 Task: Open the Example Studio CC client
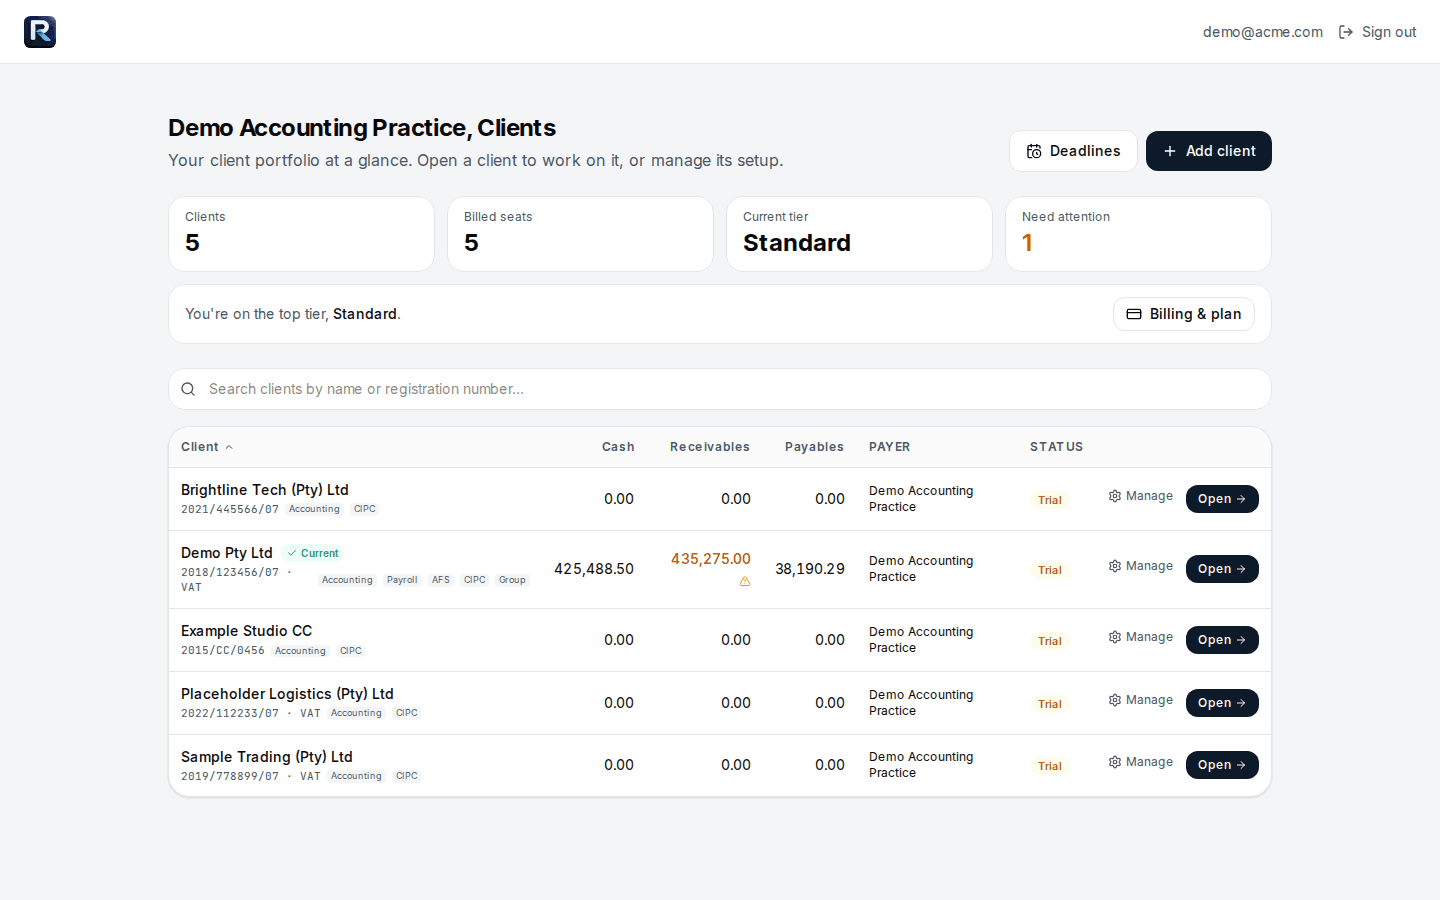tap(1222, 640)
